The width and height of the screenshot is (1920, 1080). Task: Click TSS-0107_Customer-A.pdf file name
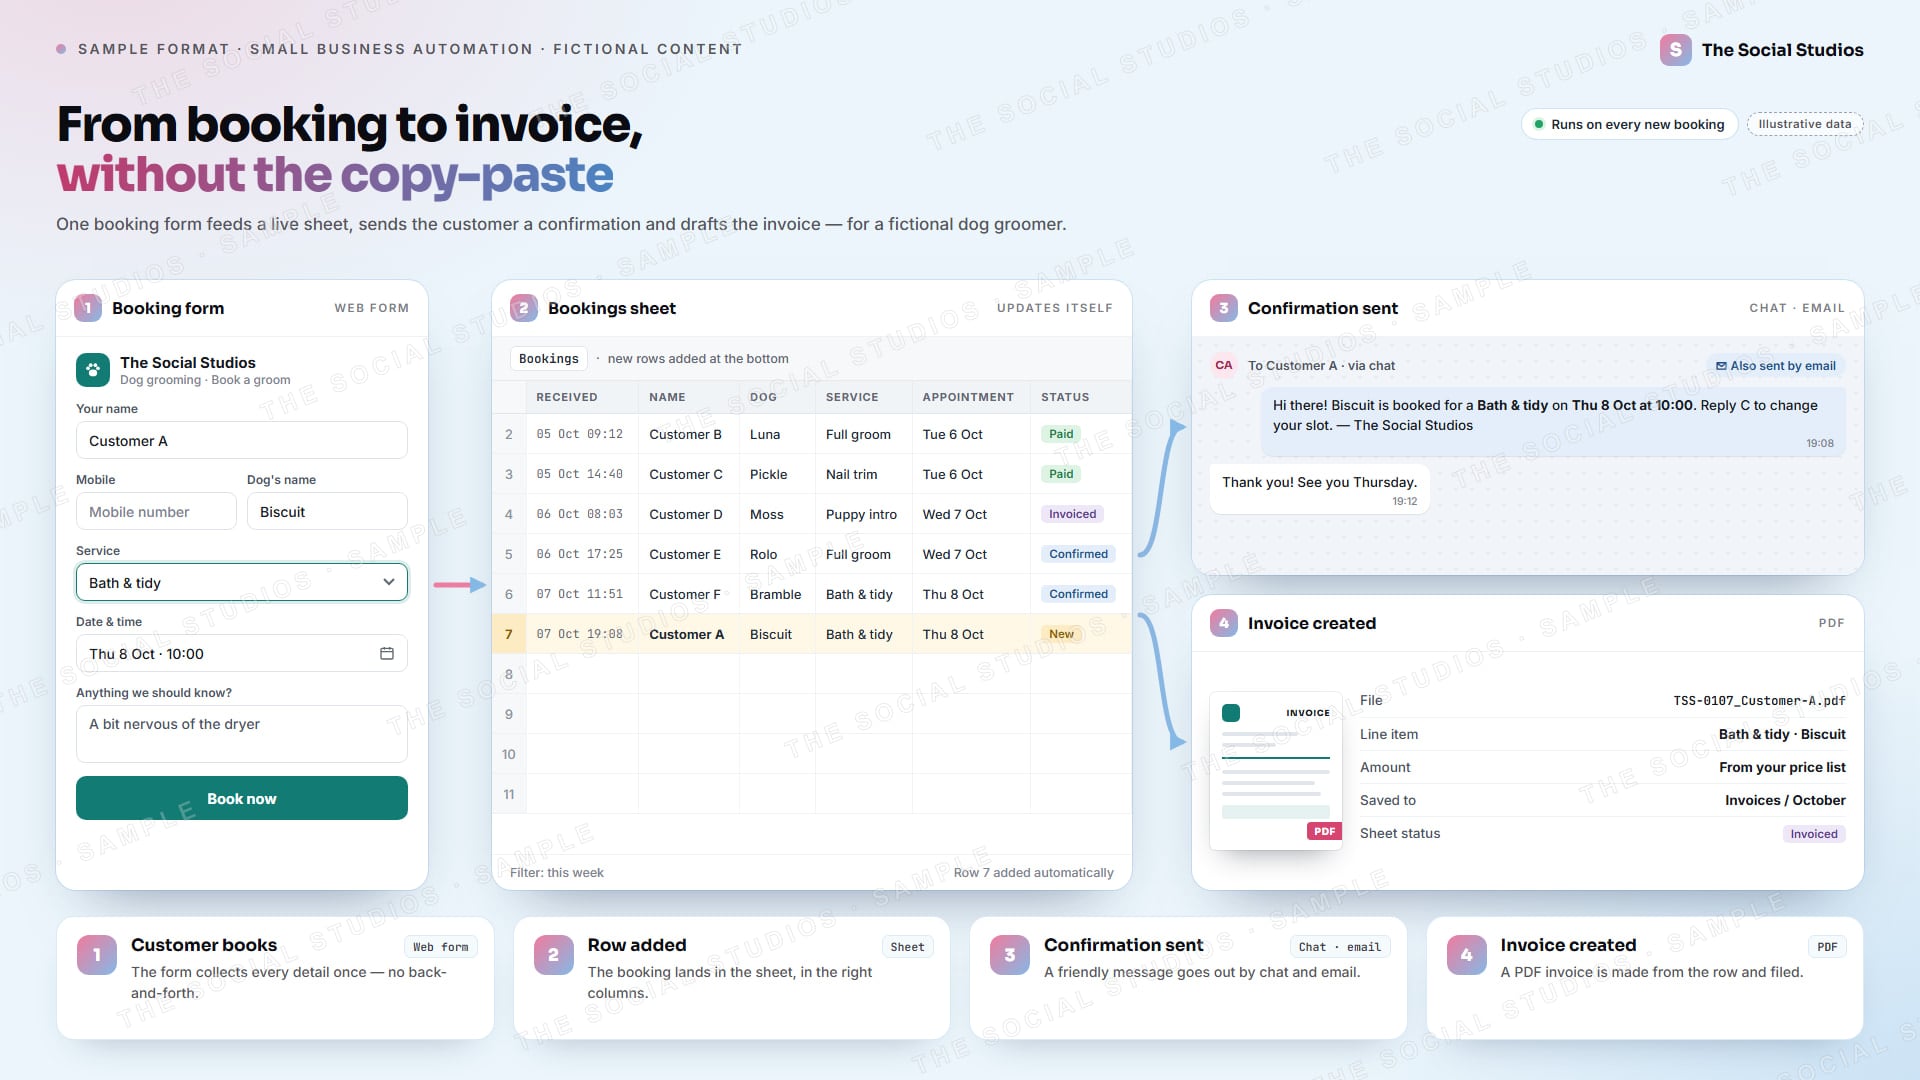pyautogui.click(x=1759, y=701)
